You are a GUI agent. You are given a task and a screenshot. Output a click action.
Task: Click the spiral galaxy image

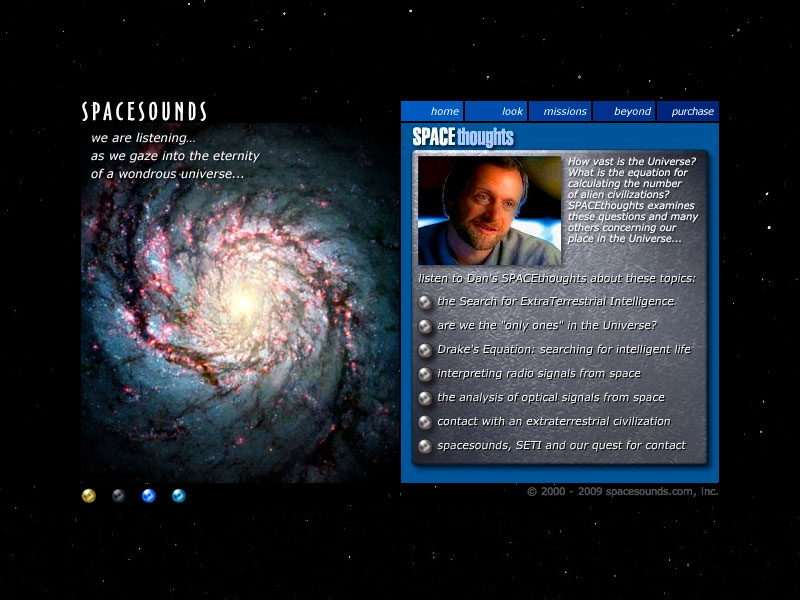tap(238, 320)
